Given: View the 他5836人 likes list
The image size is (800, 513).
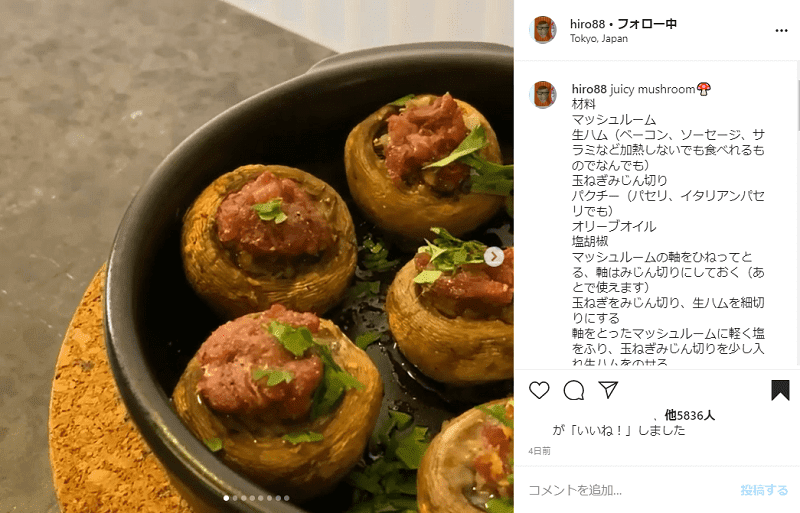Looking at the screenshot, I should (689, 415).
